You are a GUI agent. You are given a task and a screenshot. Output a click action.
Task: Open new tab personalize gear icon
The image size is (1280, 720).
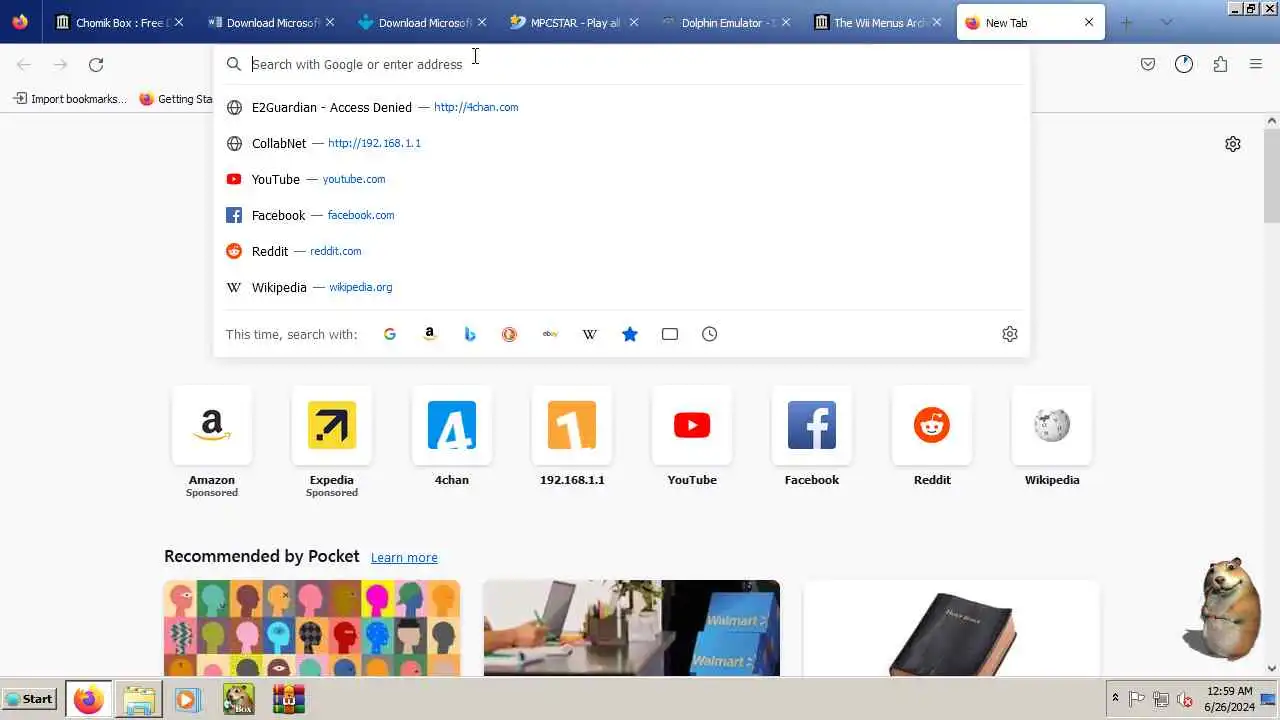pyautogui.click(x=1233, y=144)
